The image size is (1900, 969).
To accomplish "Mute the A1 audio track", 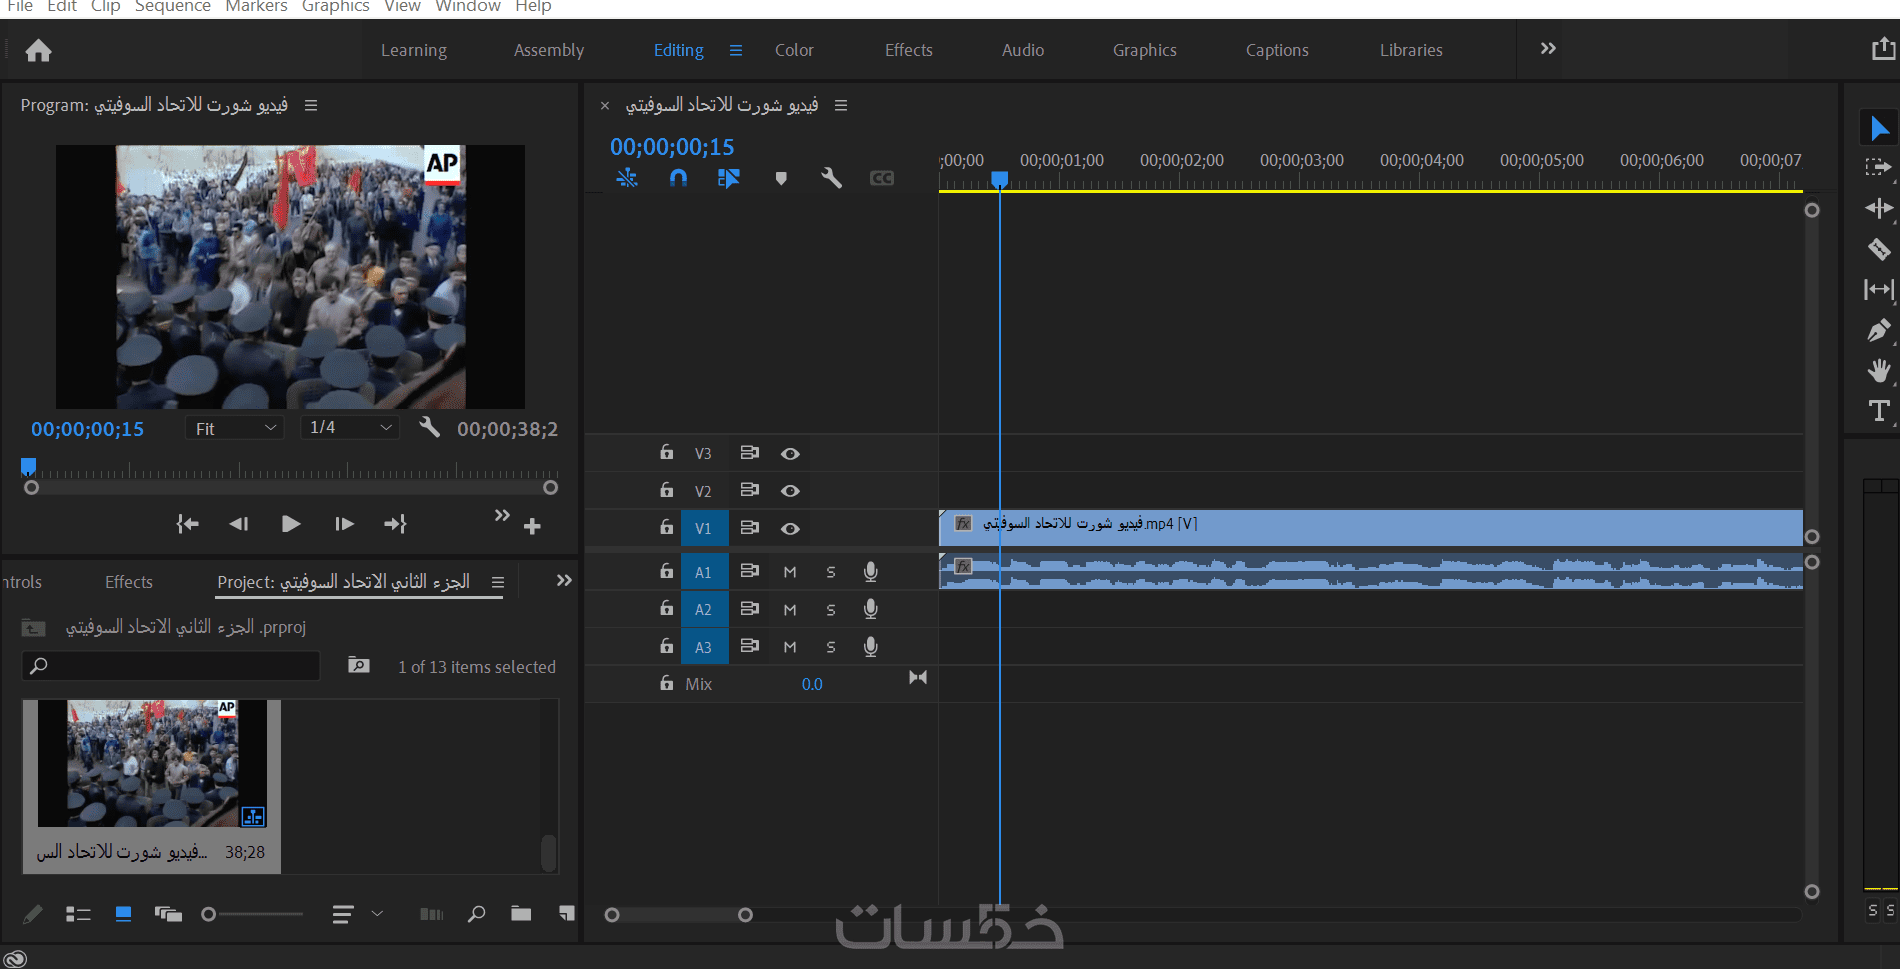I will 790,572.
